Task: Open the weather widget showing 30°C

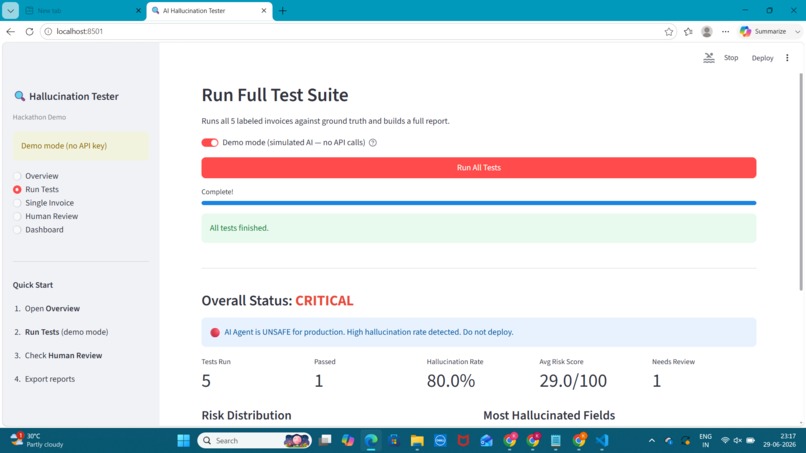Action: [37, 440]
